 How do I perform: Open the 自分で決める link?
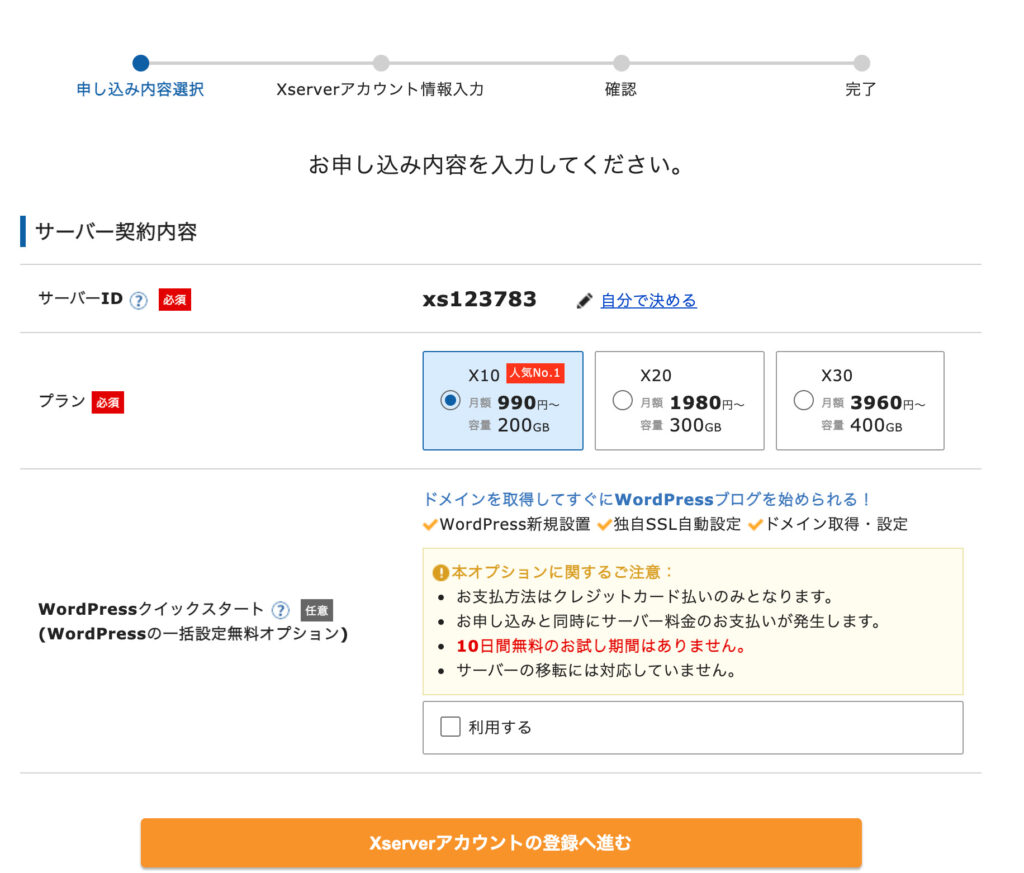pyautogui.click(x=648, y=300)
